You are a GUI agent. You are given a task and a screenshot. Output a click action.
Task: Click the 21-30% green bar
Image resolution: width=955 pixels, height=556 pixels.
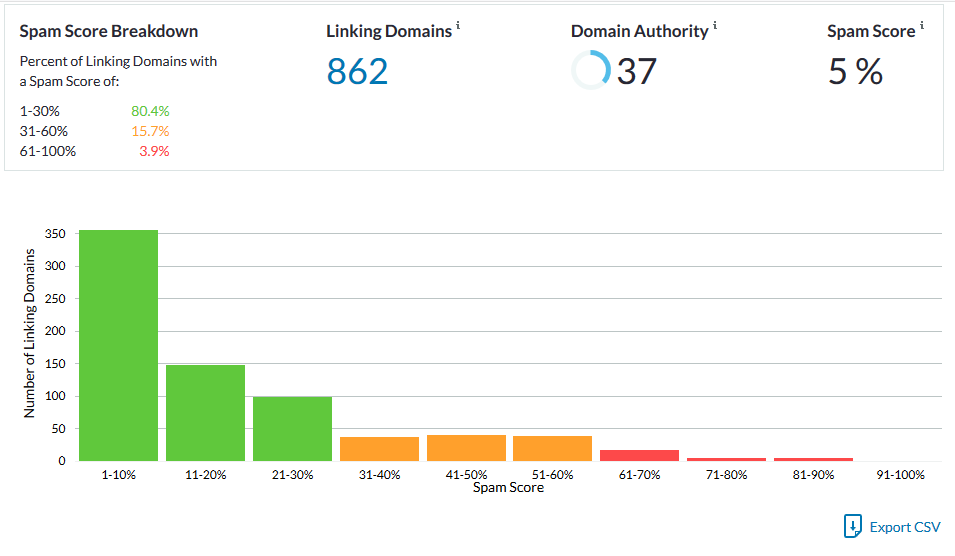(x=292, y=428)
